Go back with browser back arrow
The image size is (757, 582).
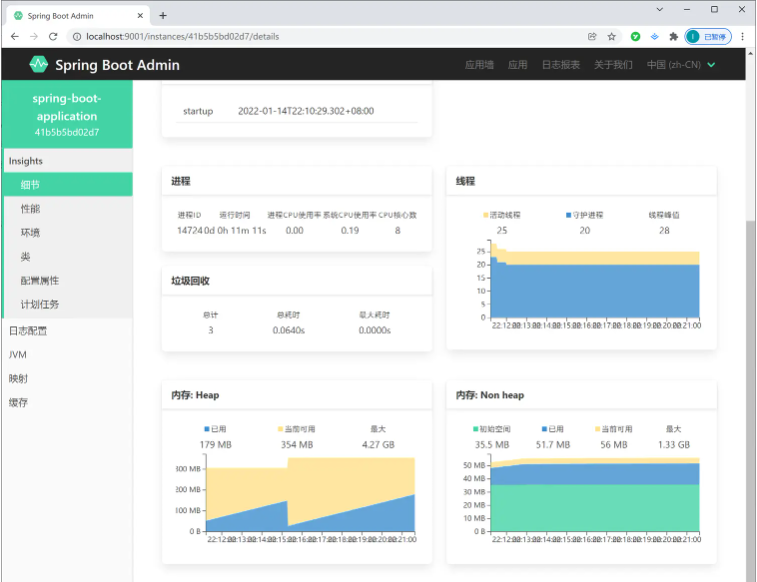point(15,37)
